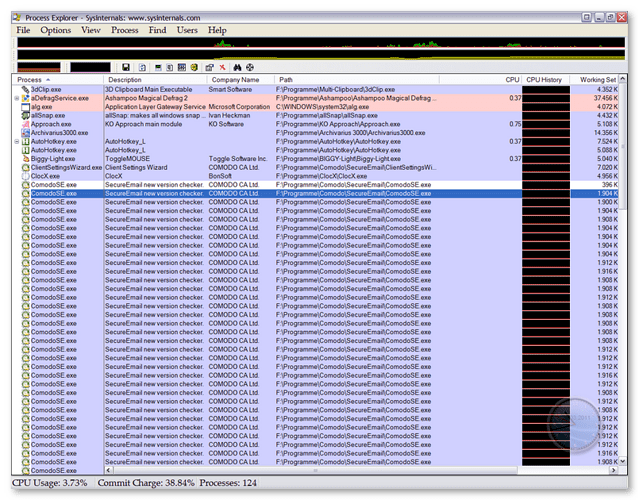Open the Process menu

pos(125,30)
